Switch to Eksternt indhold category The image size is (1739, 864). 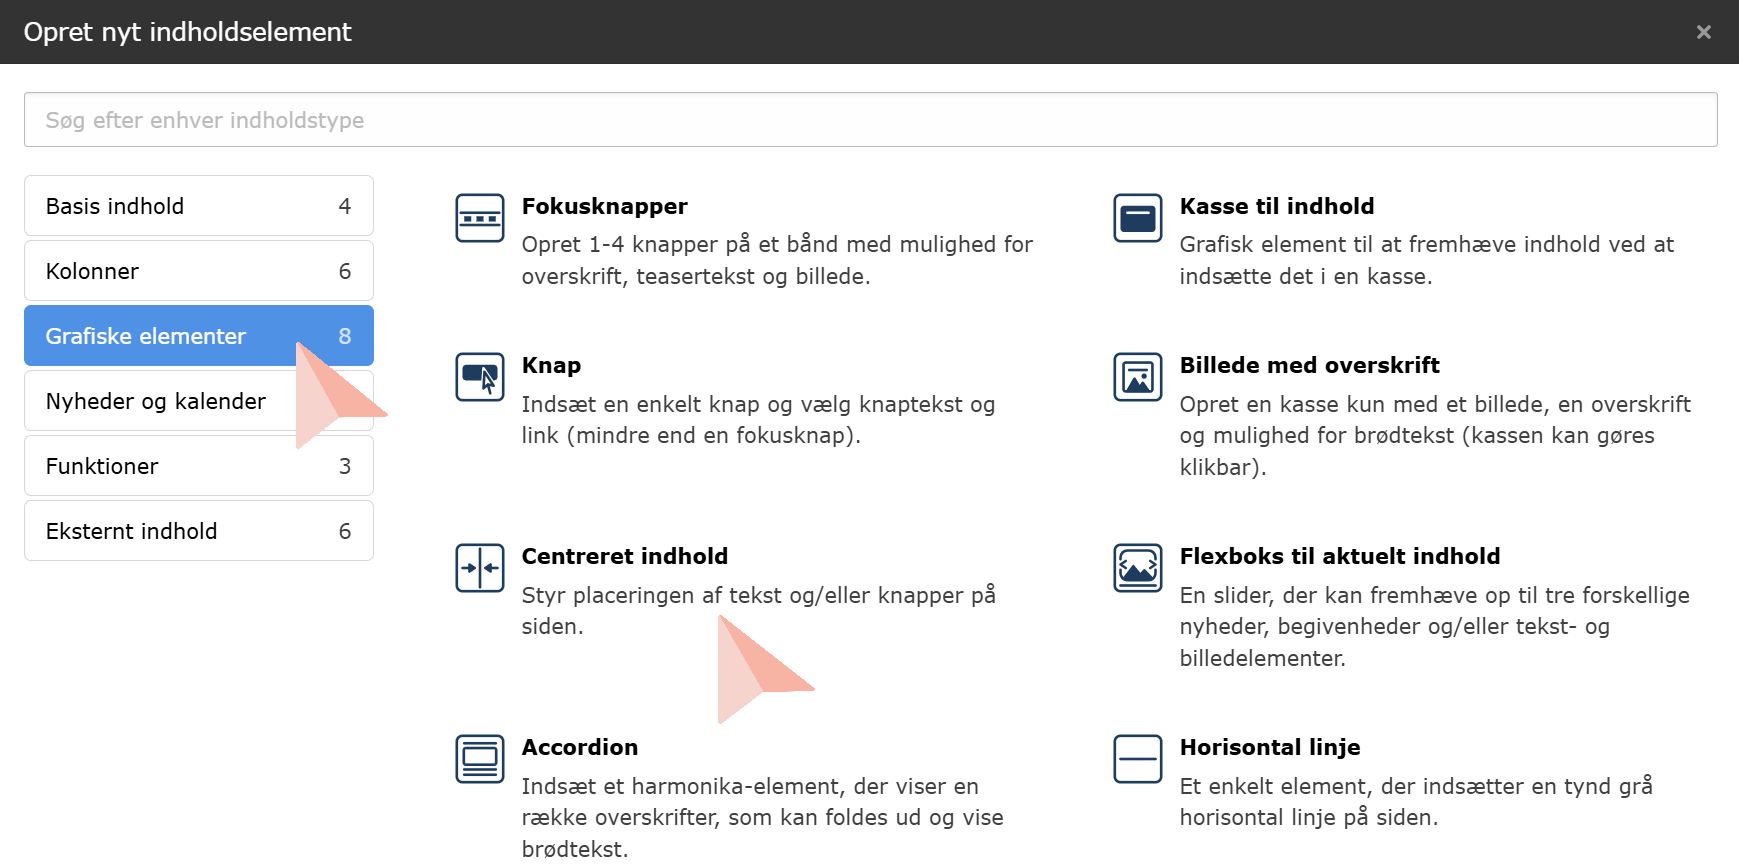click(199, 531)
